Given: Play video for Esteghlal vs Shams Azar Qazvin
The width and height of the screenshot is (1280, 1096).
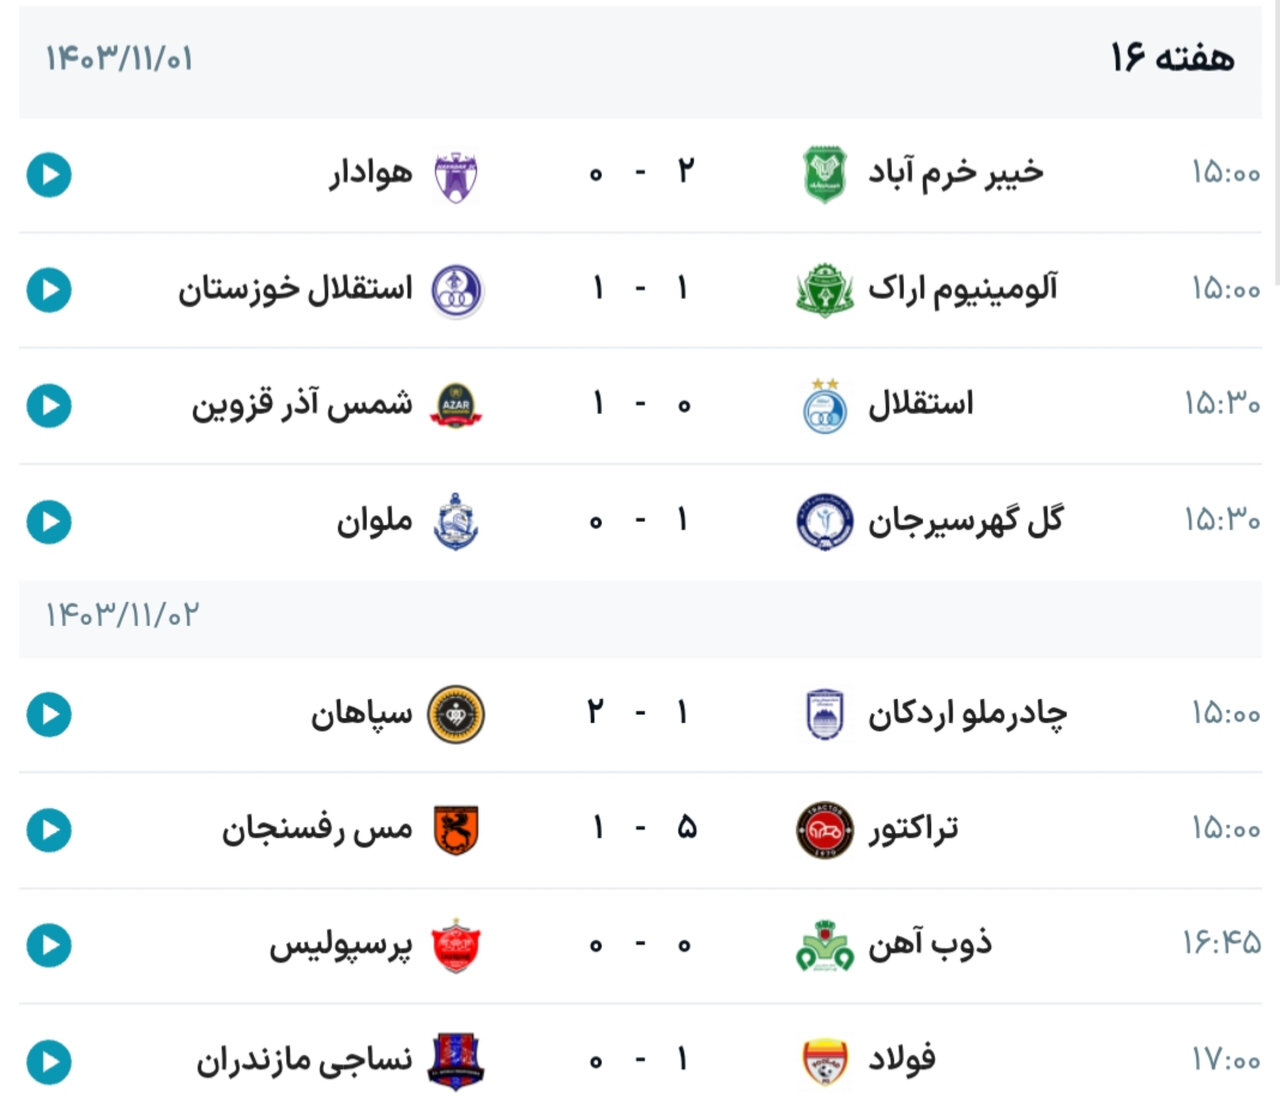Looking at the screenshot, I should tap(49, 406).
